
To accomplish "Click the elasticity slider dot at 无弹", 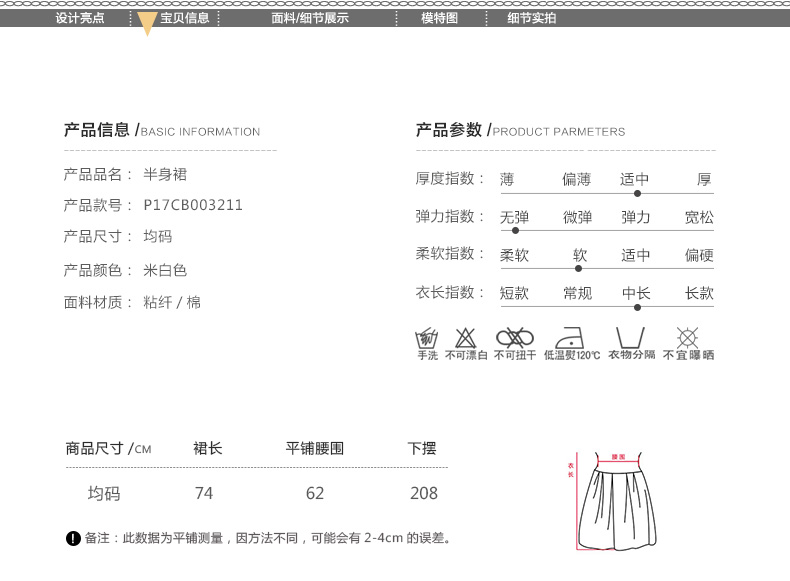I will click(515, 230).
